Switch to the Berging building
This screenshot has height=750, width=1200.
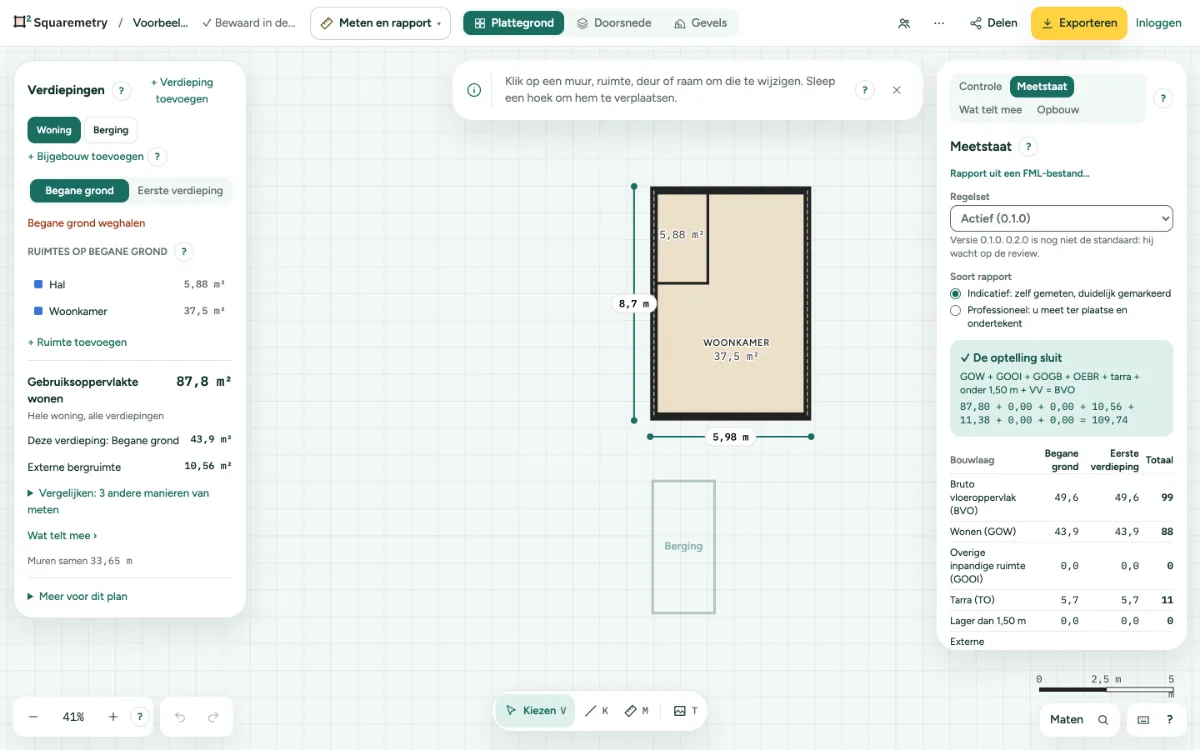pos(111,130)
